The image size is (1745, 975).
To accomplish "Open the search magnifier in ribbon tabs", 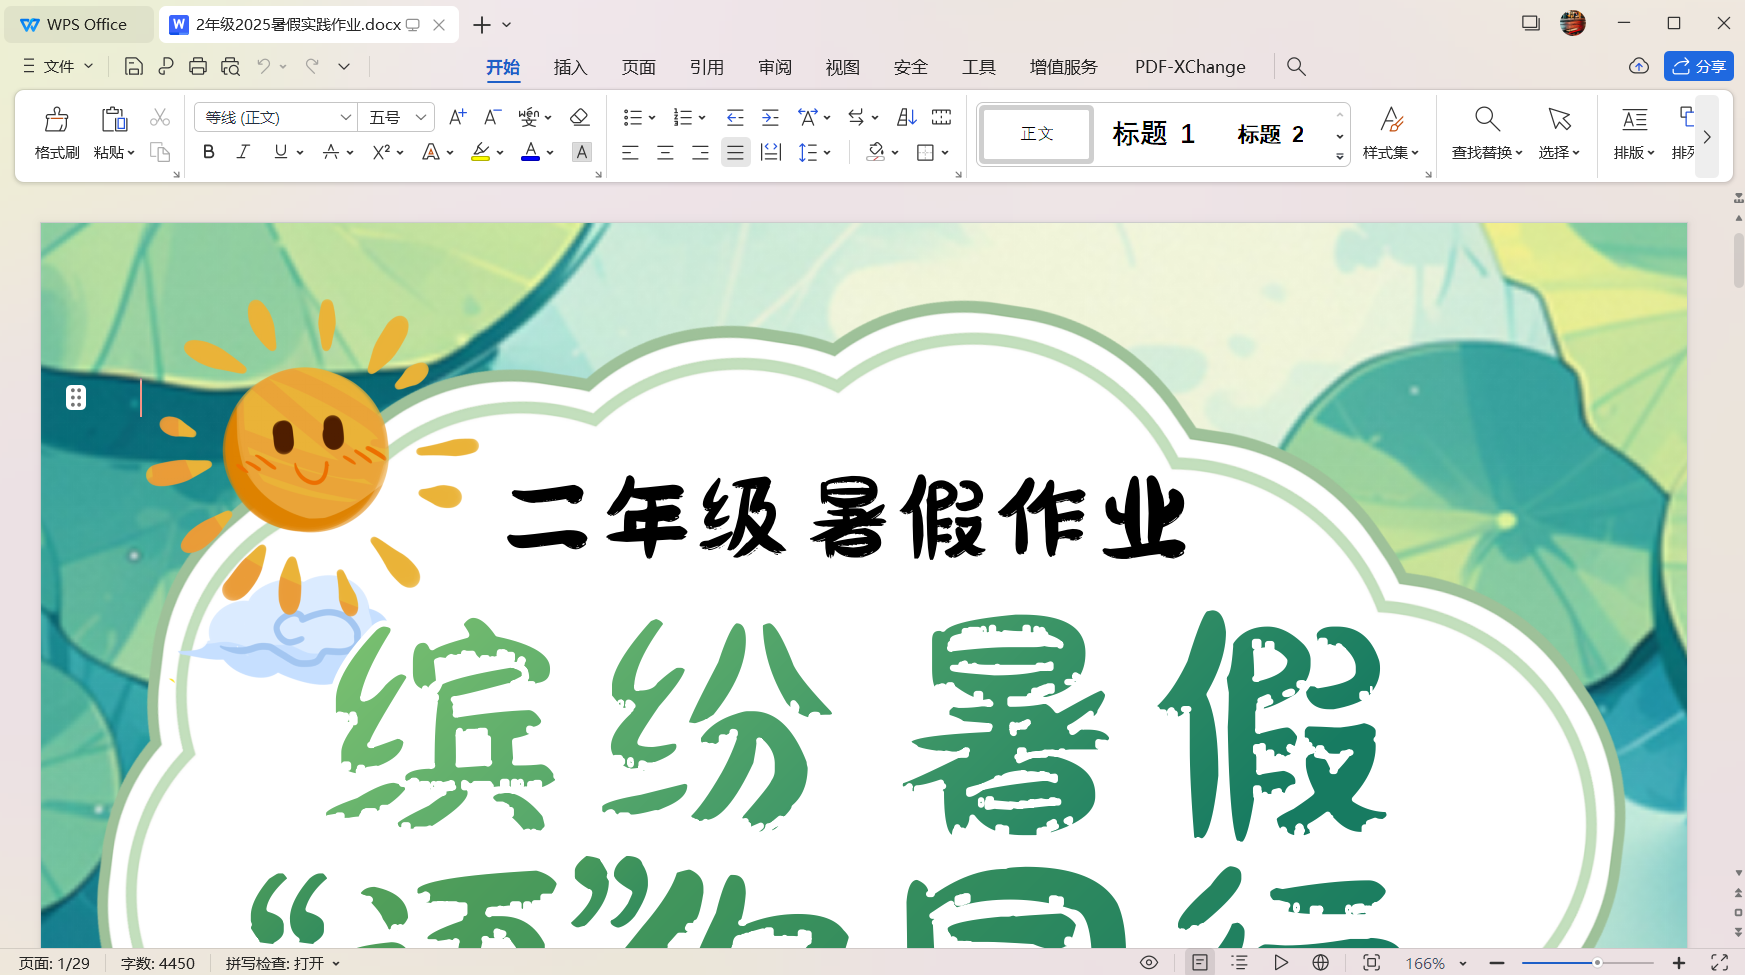I will point(1296,66).
